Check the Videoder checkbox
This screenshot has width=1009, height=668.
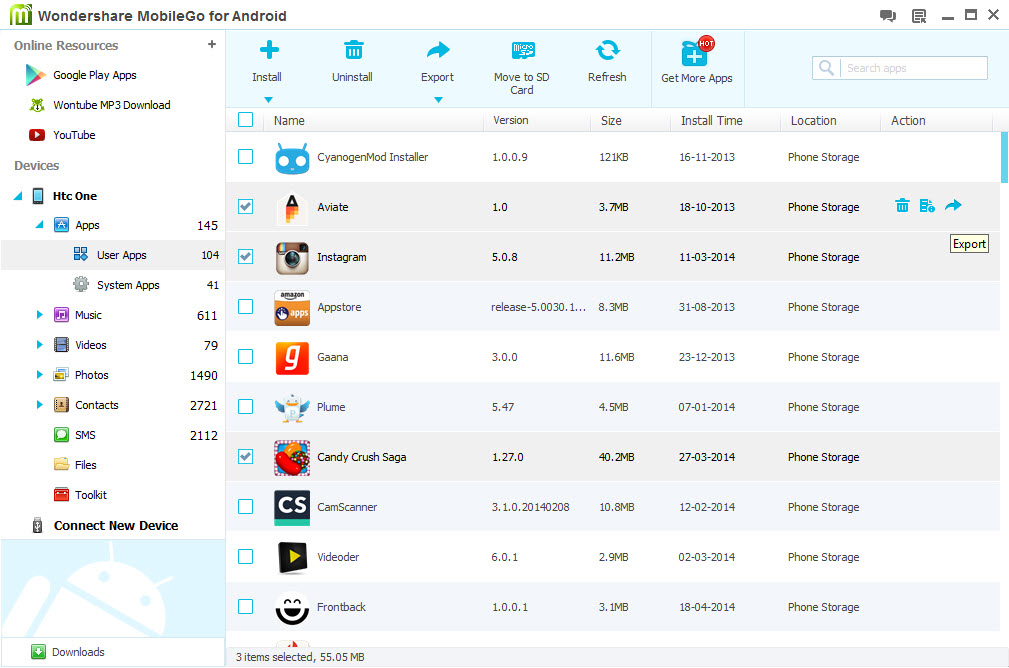click(245, 557)
